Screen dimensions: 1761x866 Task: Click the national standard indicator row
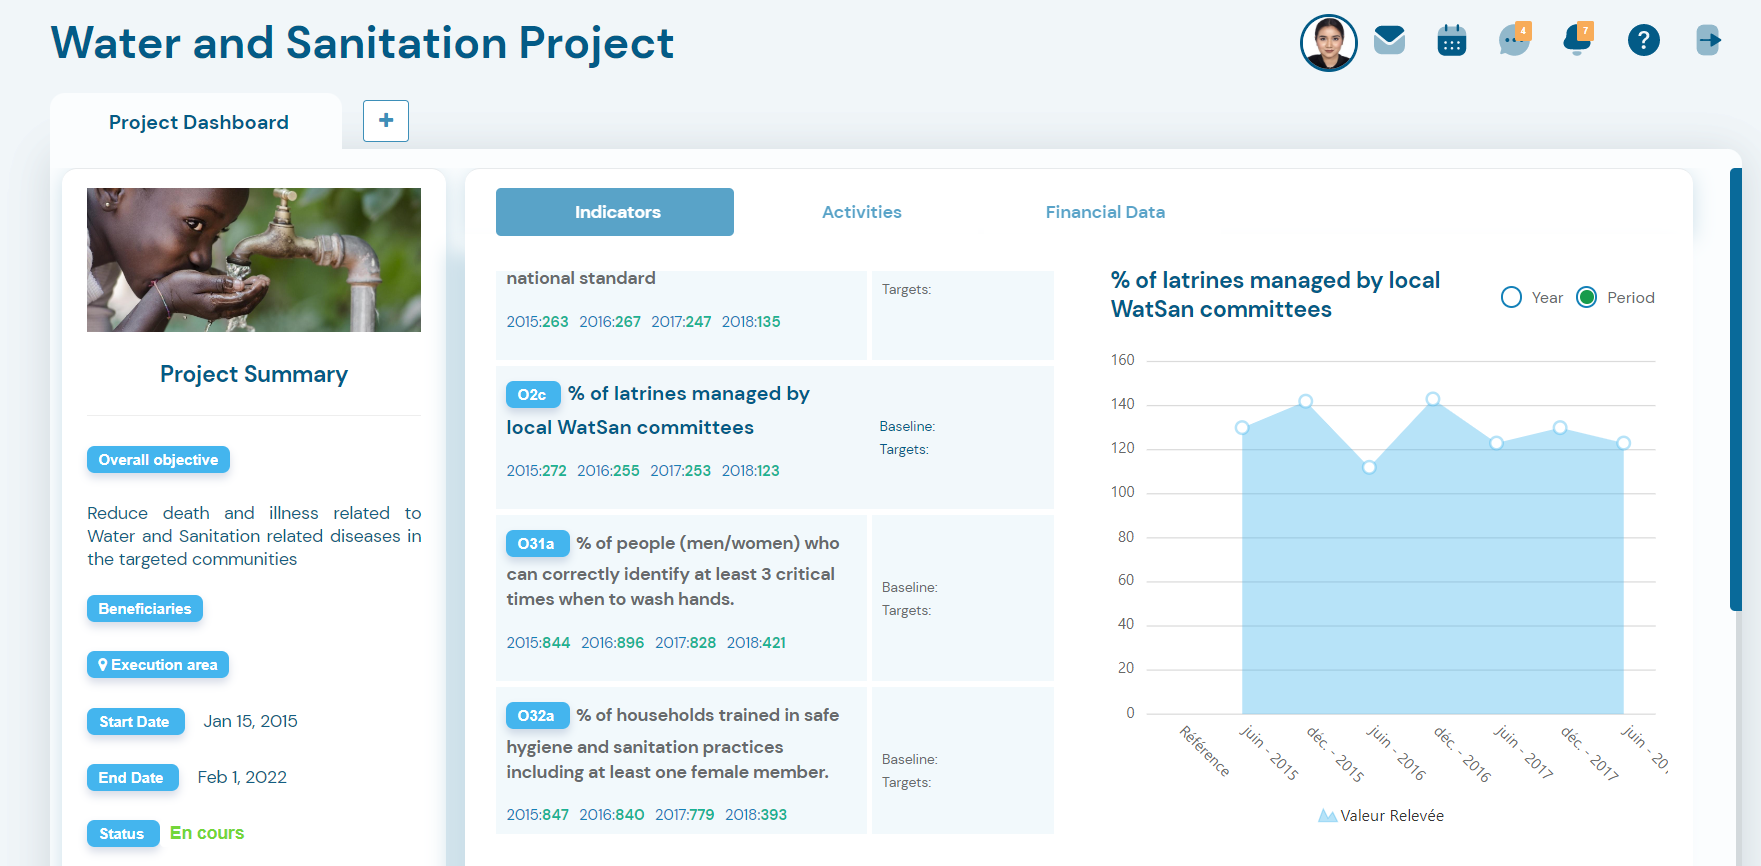[775, 315]
